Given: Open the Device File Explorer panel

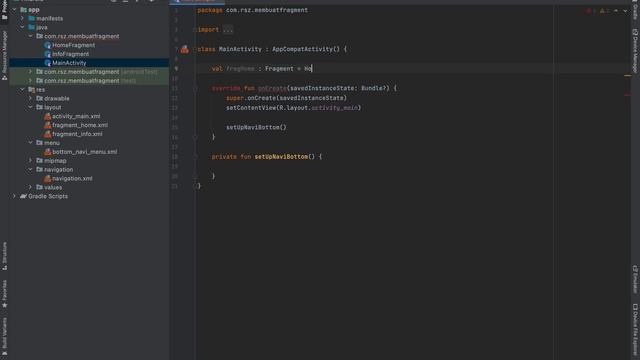Looking at the screenshot, I should pyautogui.click(x=635, y=330).
